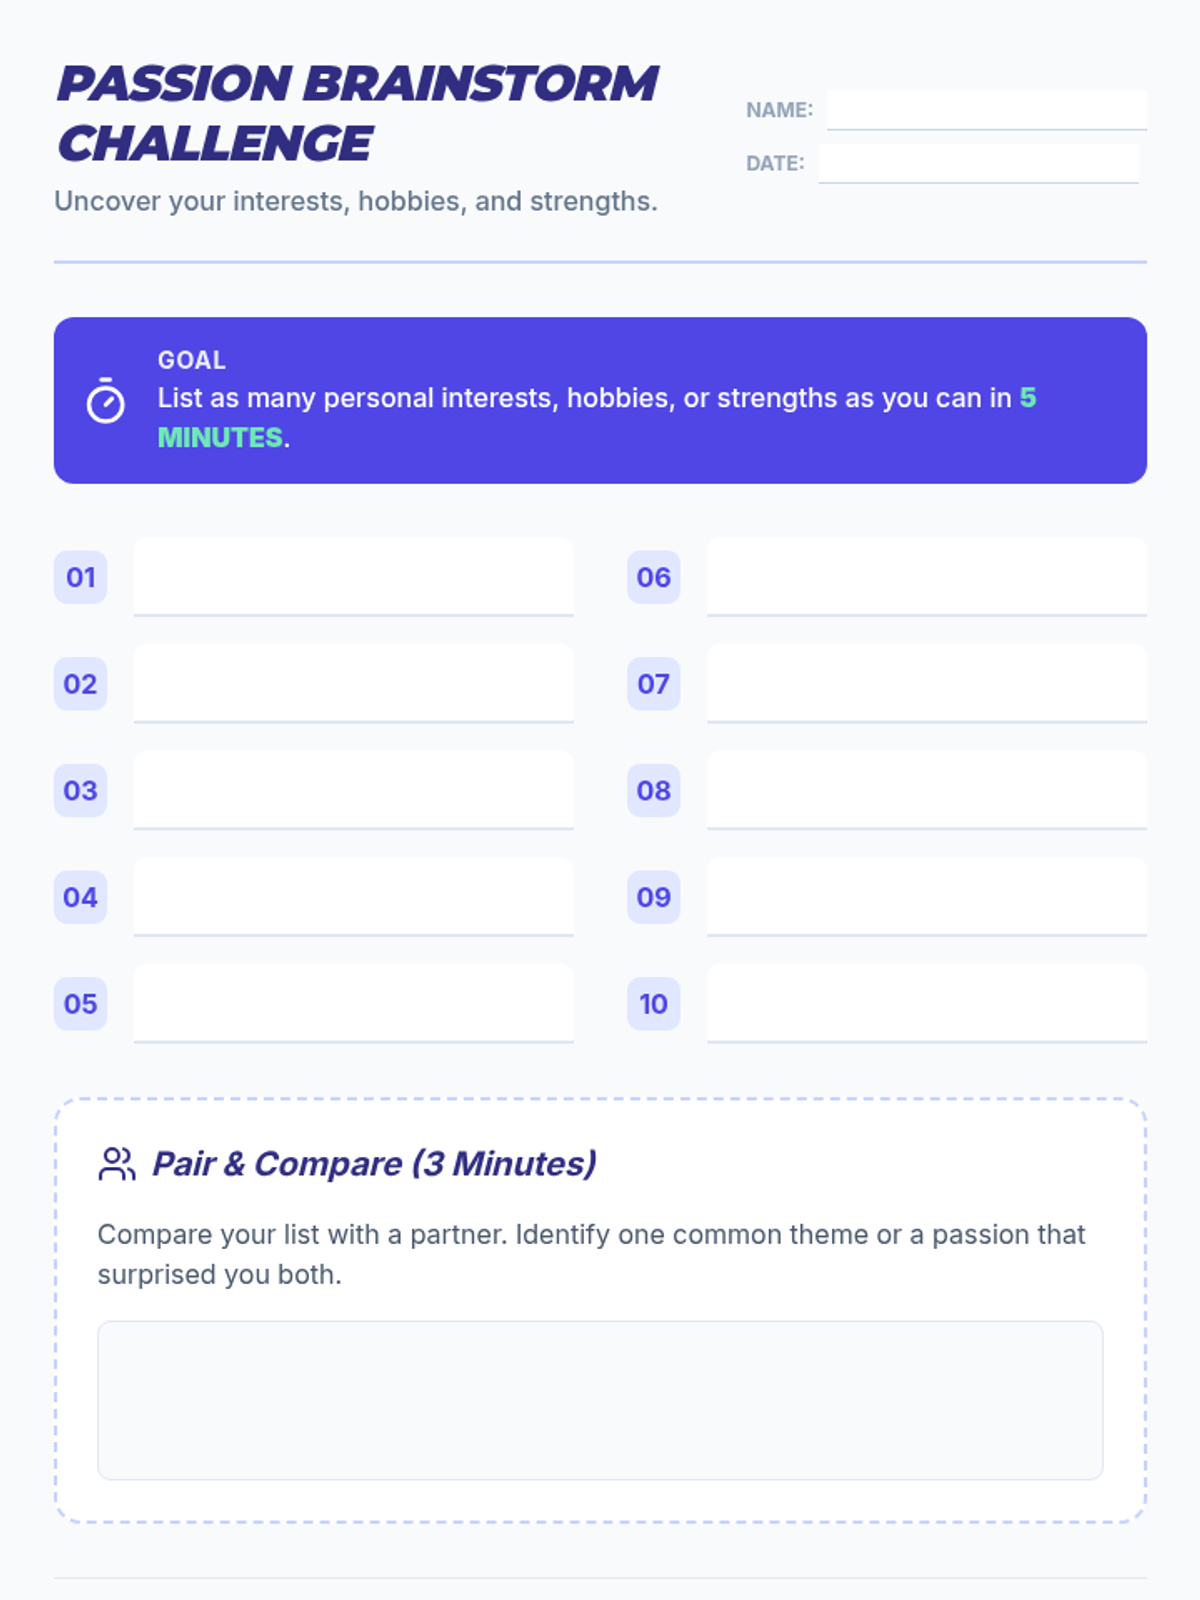Click the Pair & Compare heading
The width and height of the screenshot is (1200, 1600).
coord(374,1164)
